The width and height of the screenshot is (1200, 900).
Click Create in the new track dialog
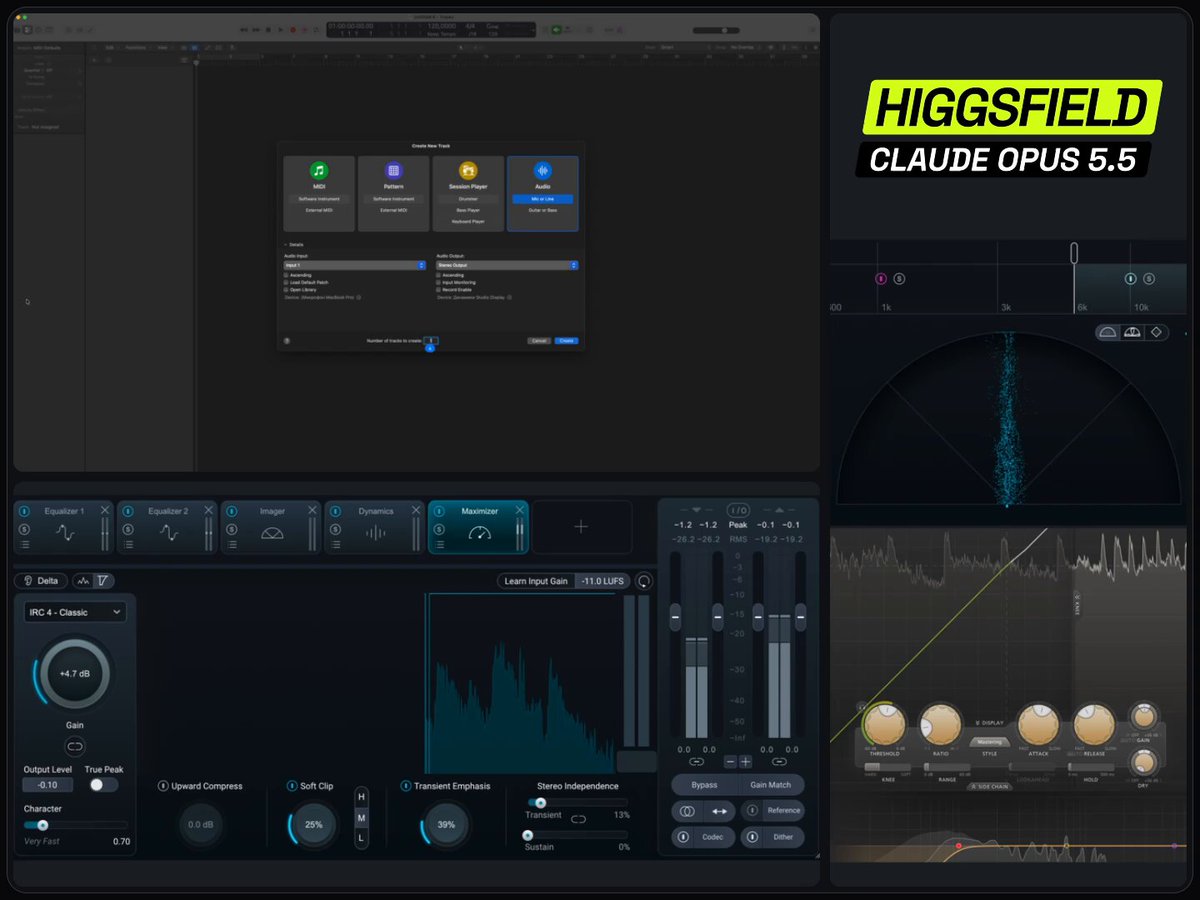click(567, 340)
